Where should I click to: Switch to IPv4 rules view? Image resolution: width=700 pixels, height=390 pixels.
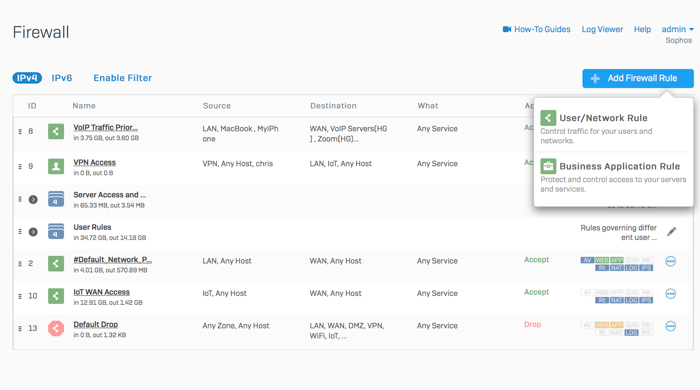[x=27, y=78]
